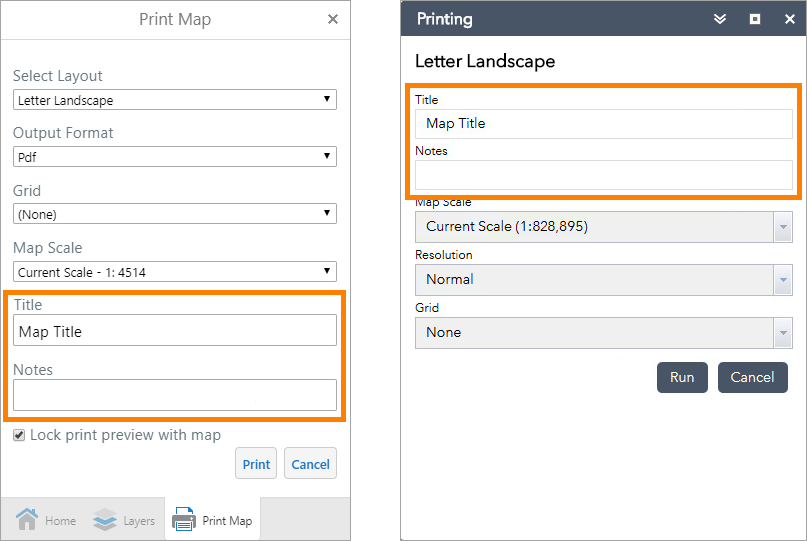Click into left panel Notes field
This screenshot has height=541, width=807.
[175, 395]
